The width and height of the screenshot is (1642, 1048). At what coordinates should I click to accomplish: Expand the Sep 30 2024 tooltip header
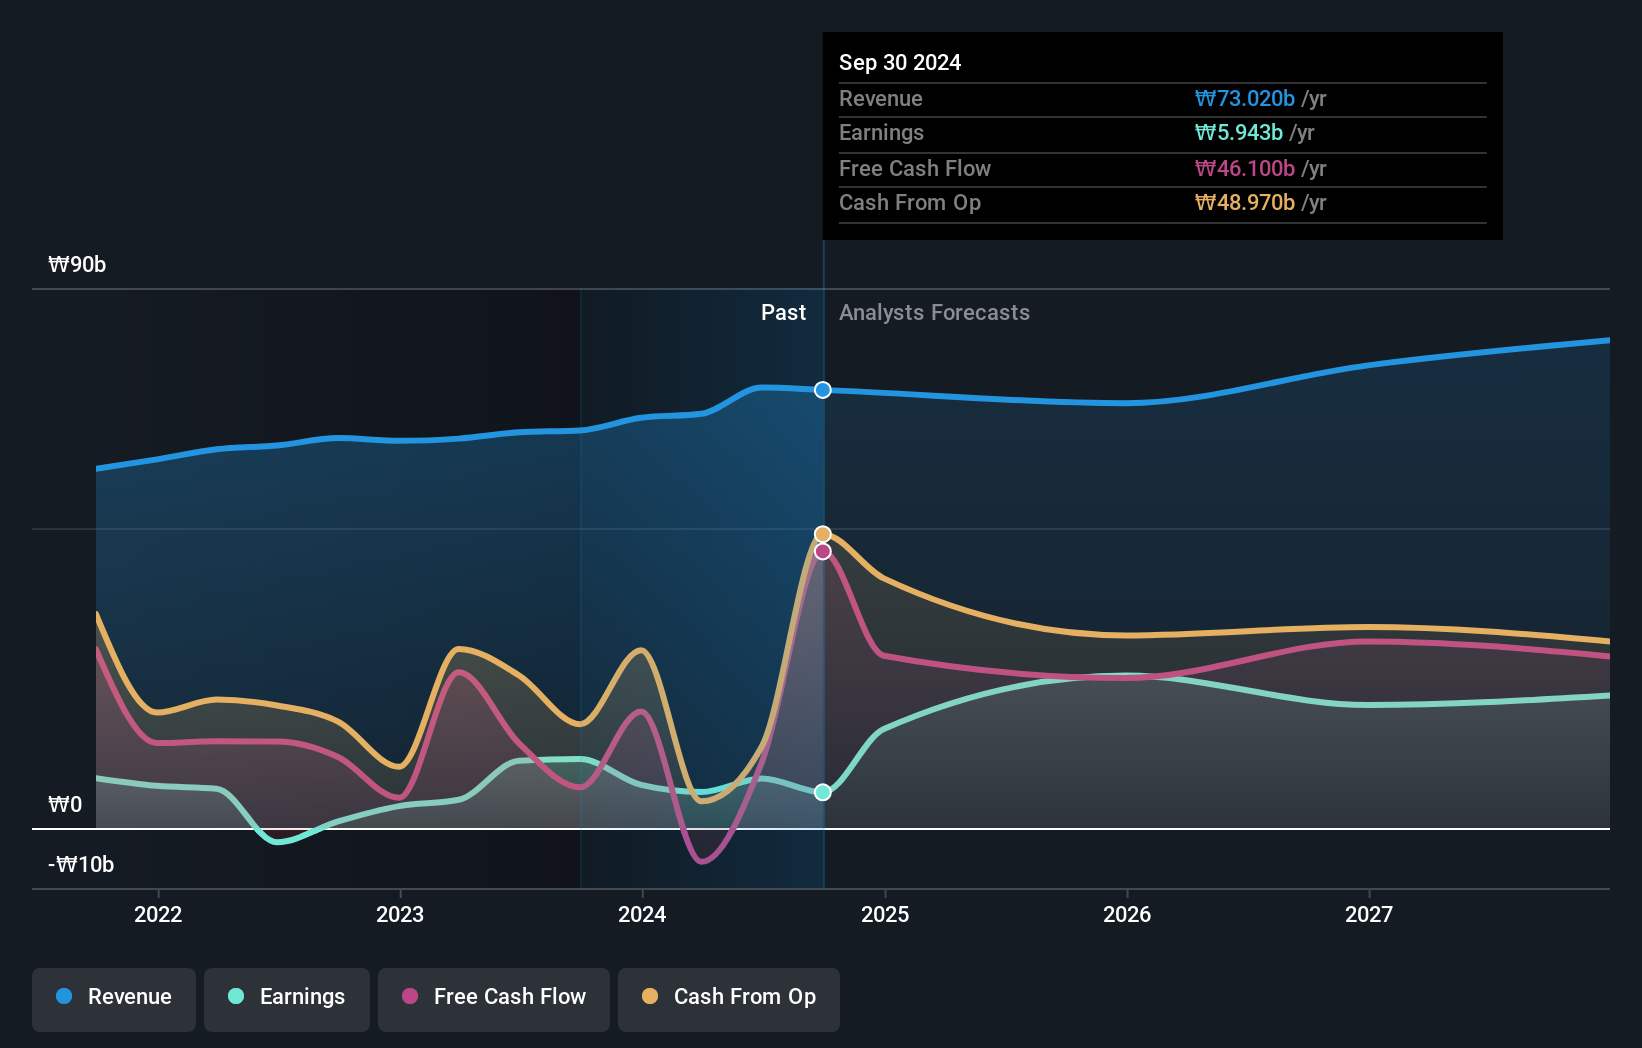pyautogui.click(x=900, y=62)
